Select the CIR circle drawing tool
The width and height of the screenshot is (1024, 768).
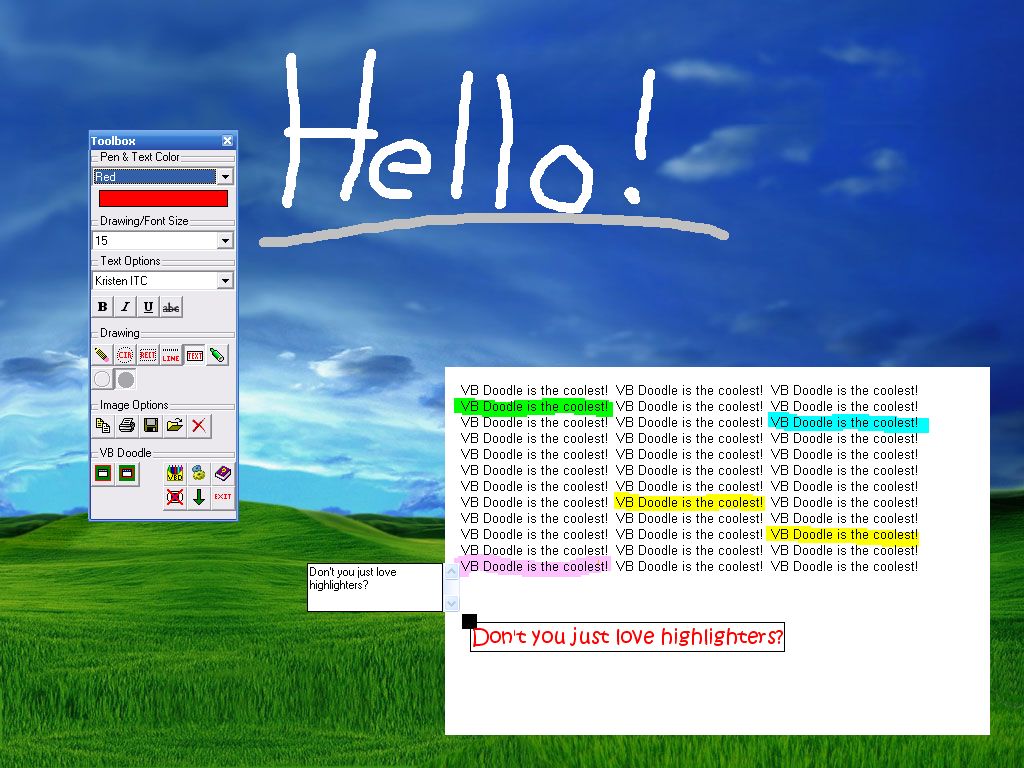(125, 355)
